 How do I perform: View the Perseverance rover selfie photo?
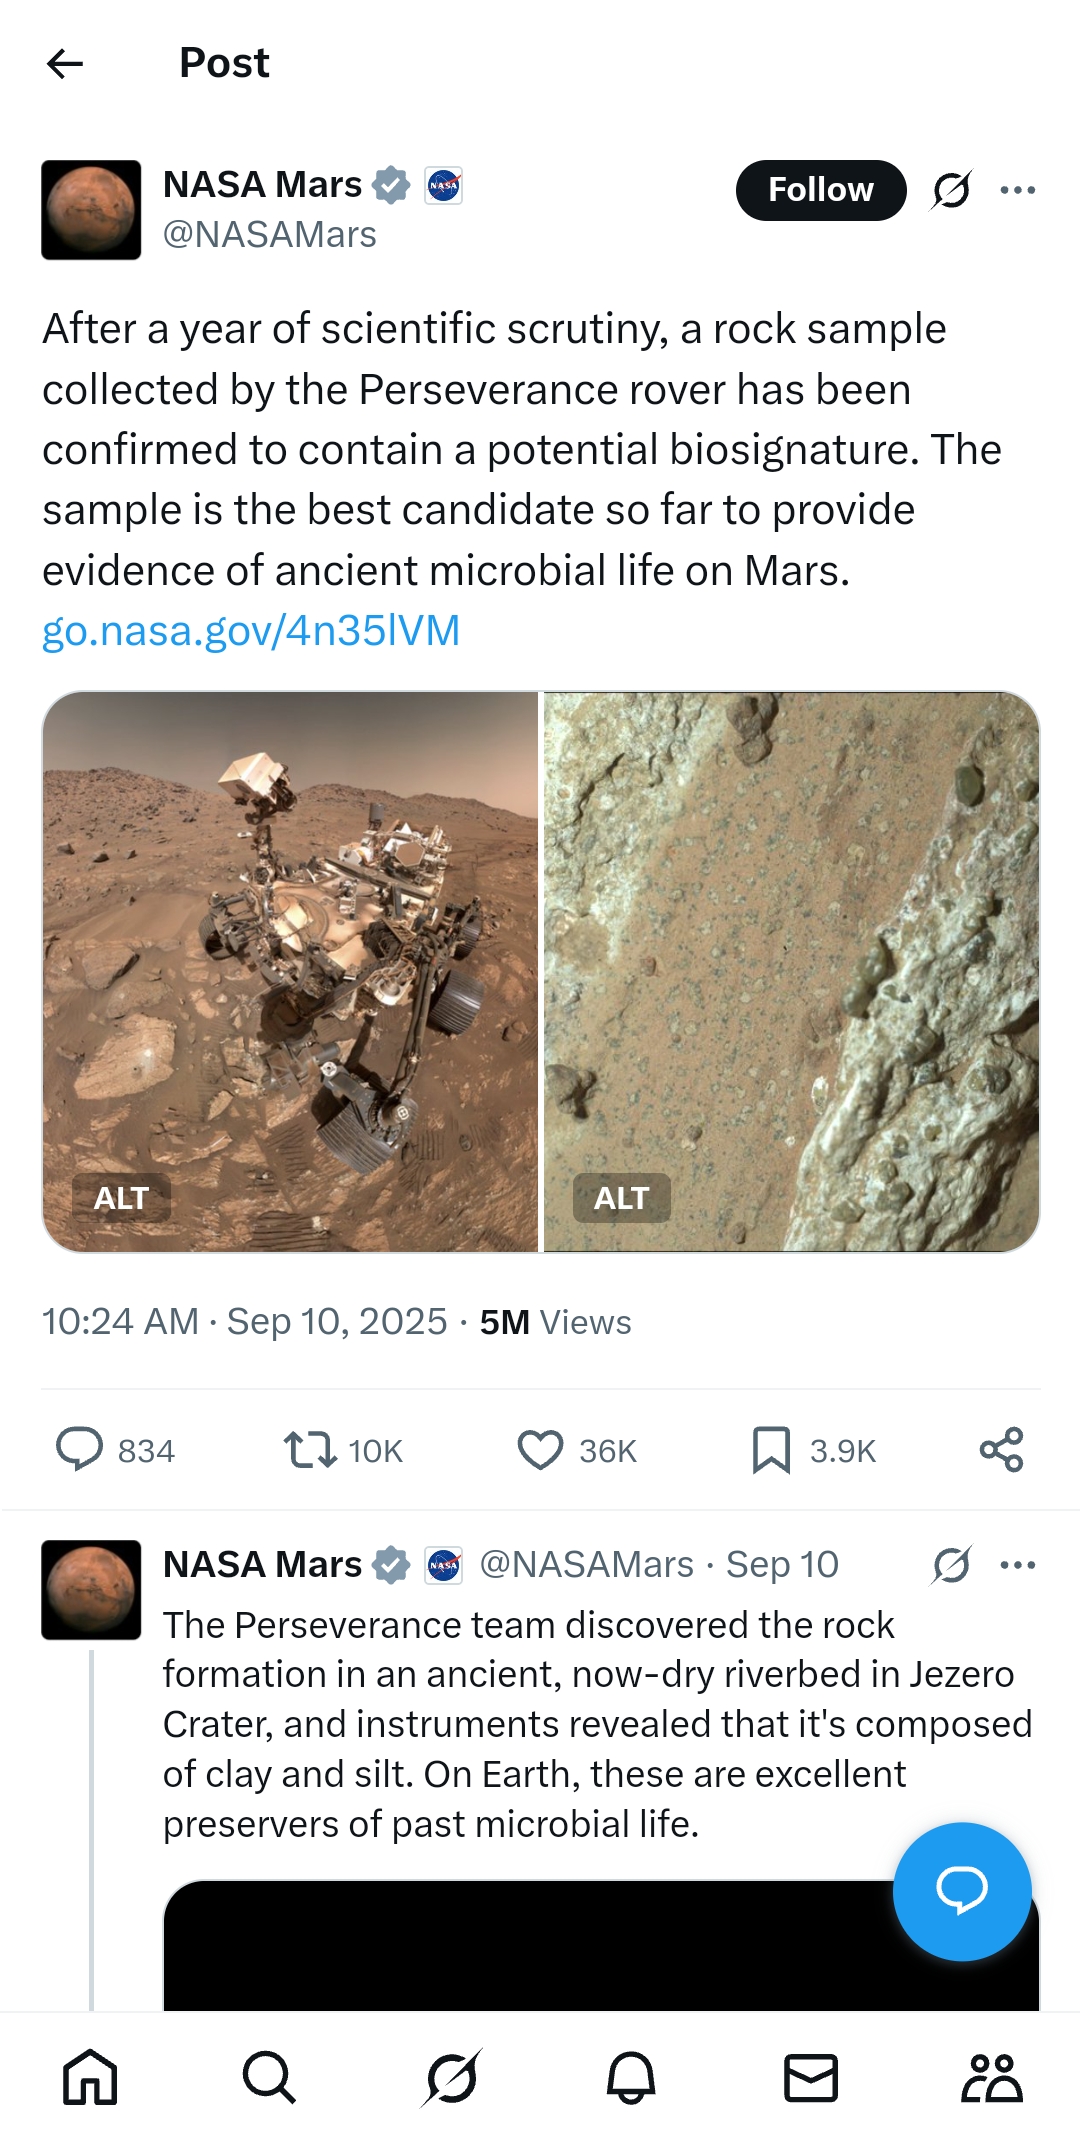click(x=290, y=940)
